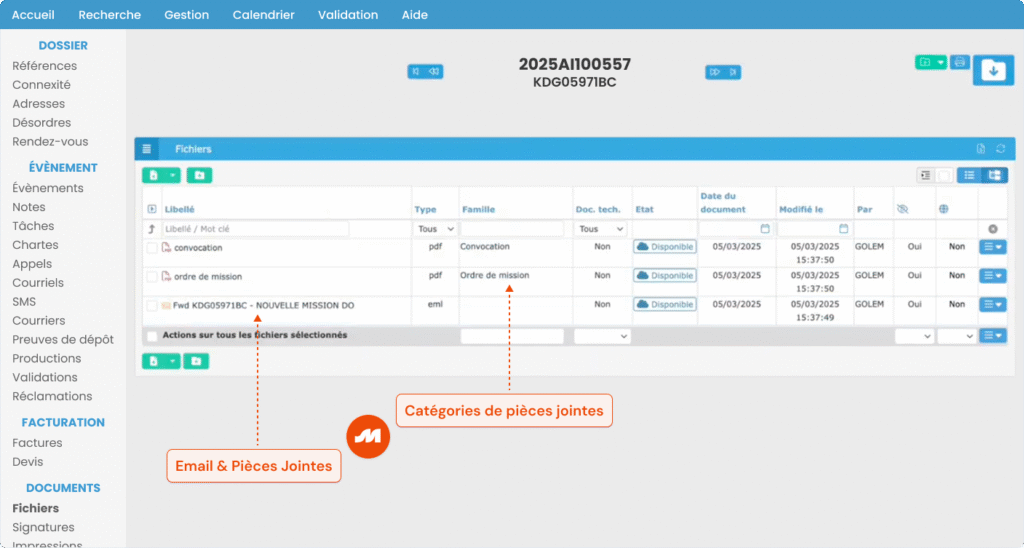1024x548 pixels.
Task: Clear filters with the round X icon
Action: (993, 229)
